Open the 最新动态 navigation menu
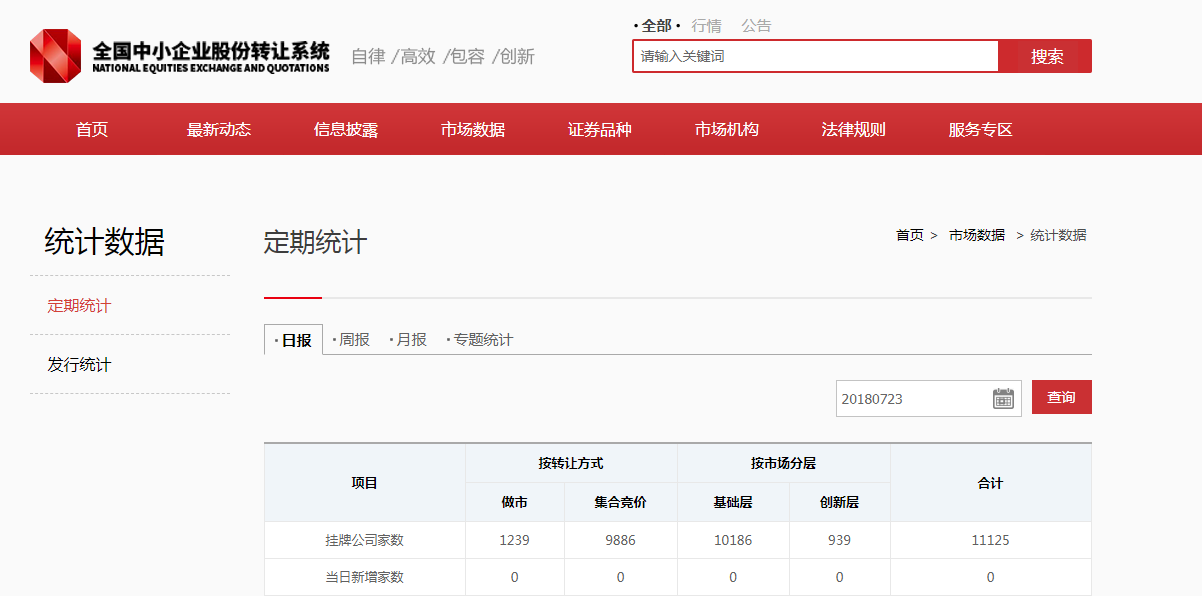The height and width of the screenshot is (596, 1202). tap(219, 130)
